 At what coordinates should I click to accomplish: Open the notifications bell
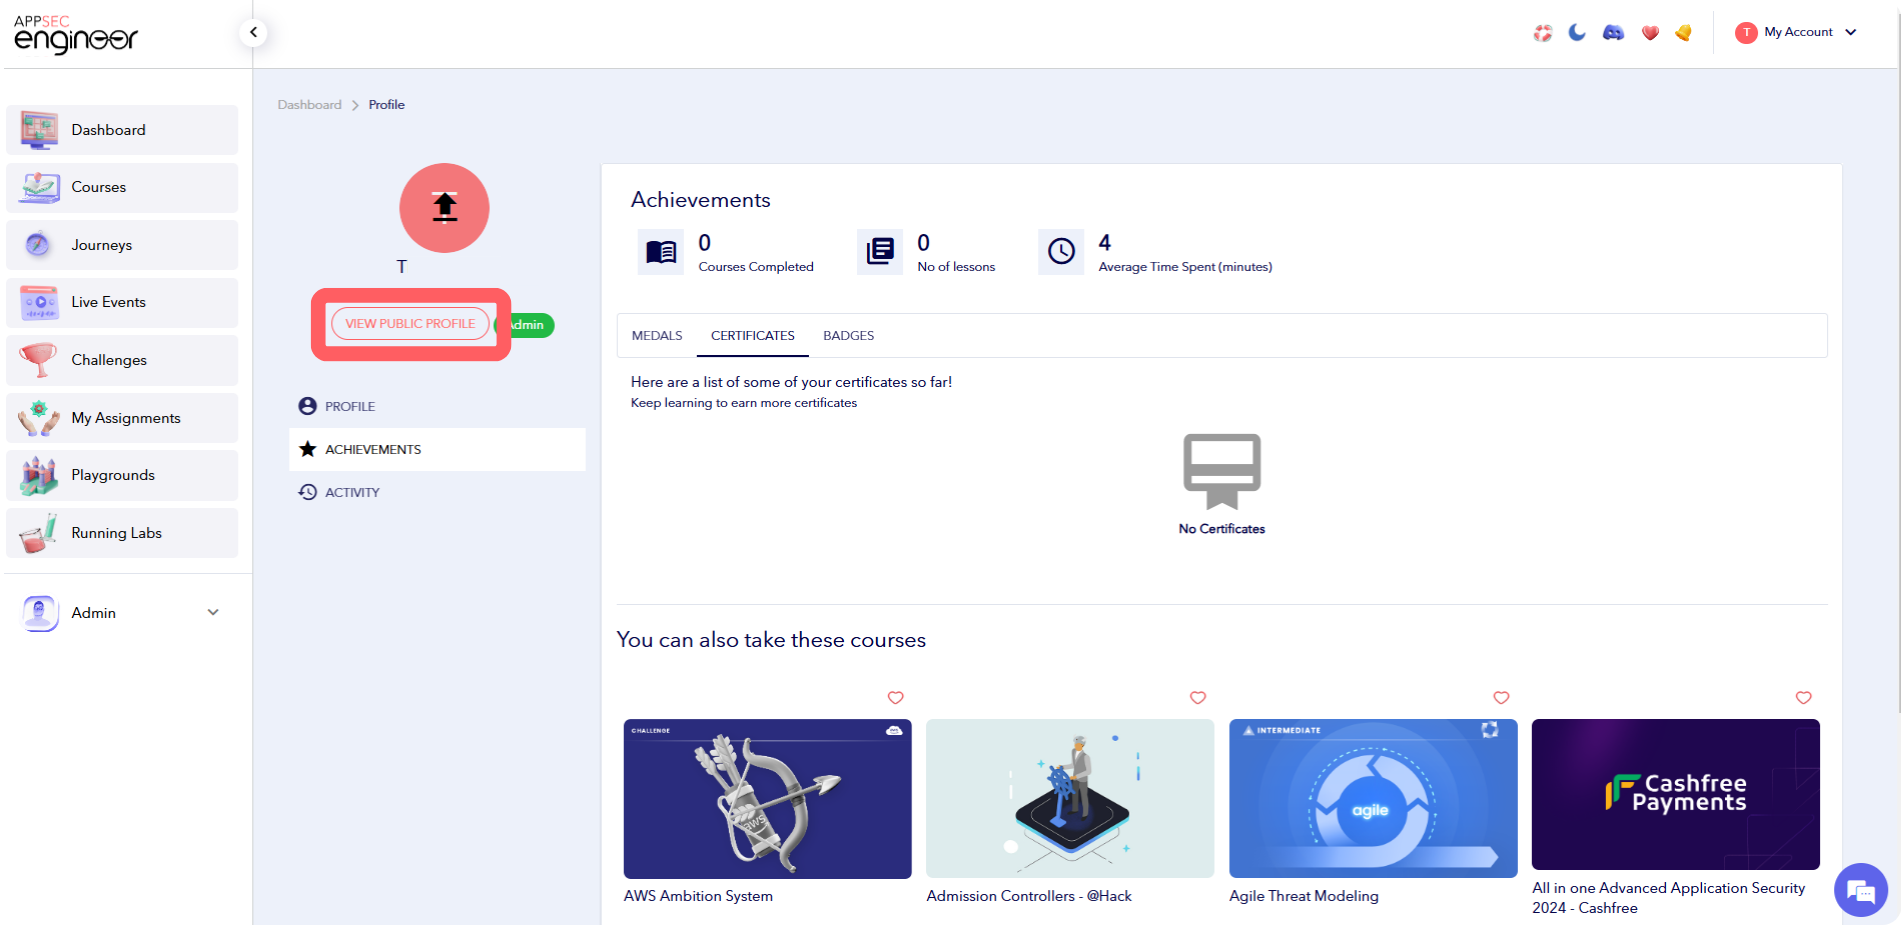(1684, 33)
